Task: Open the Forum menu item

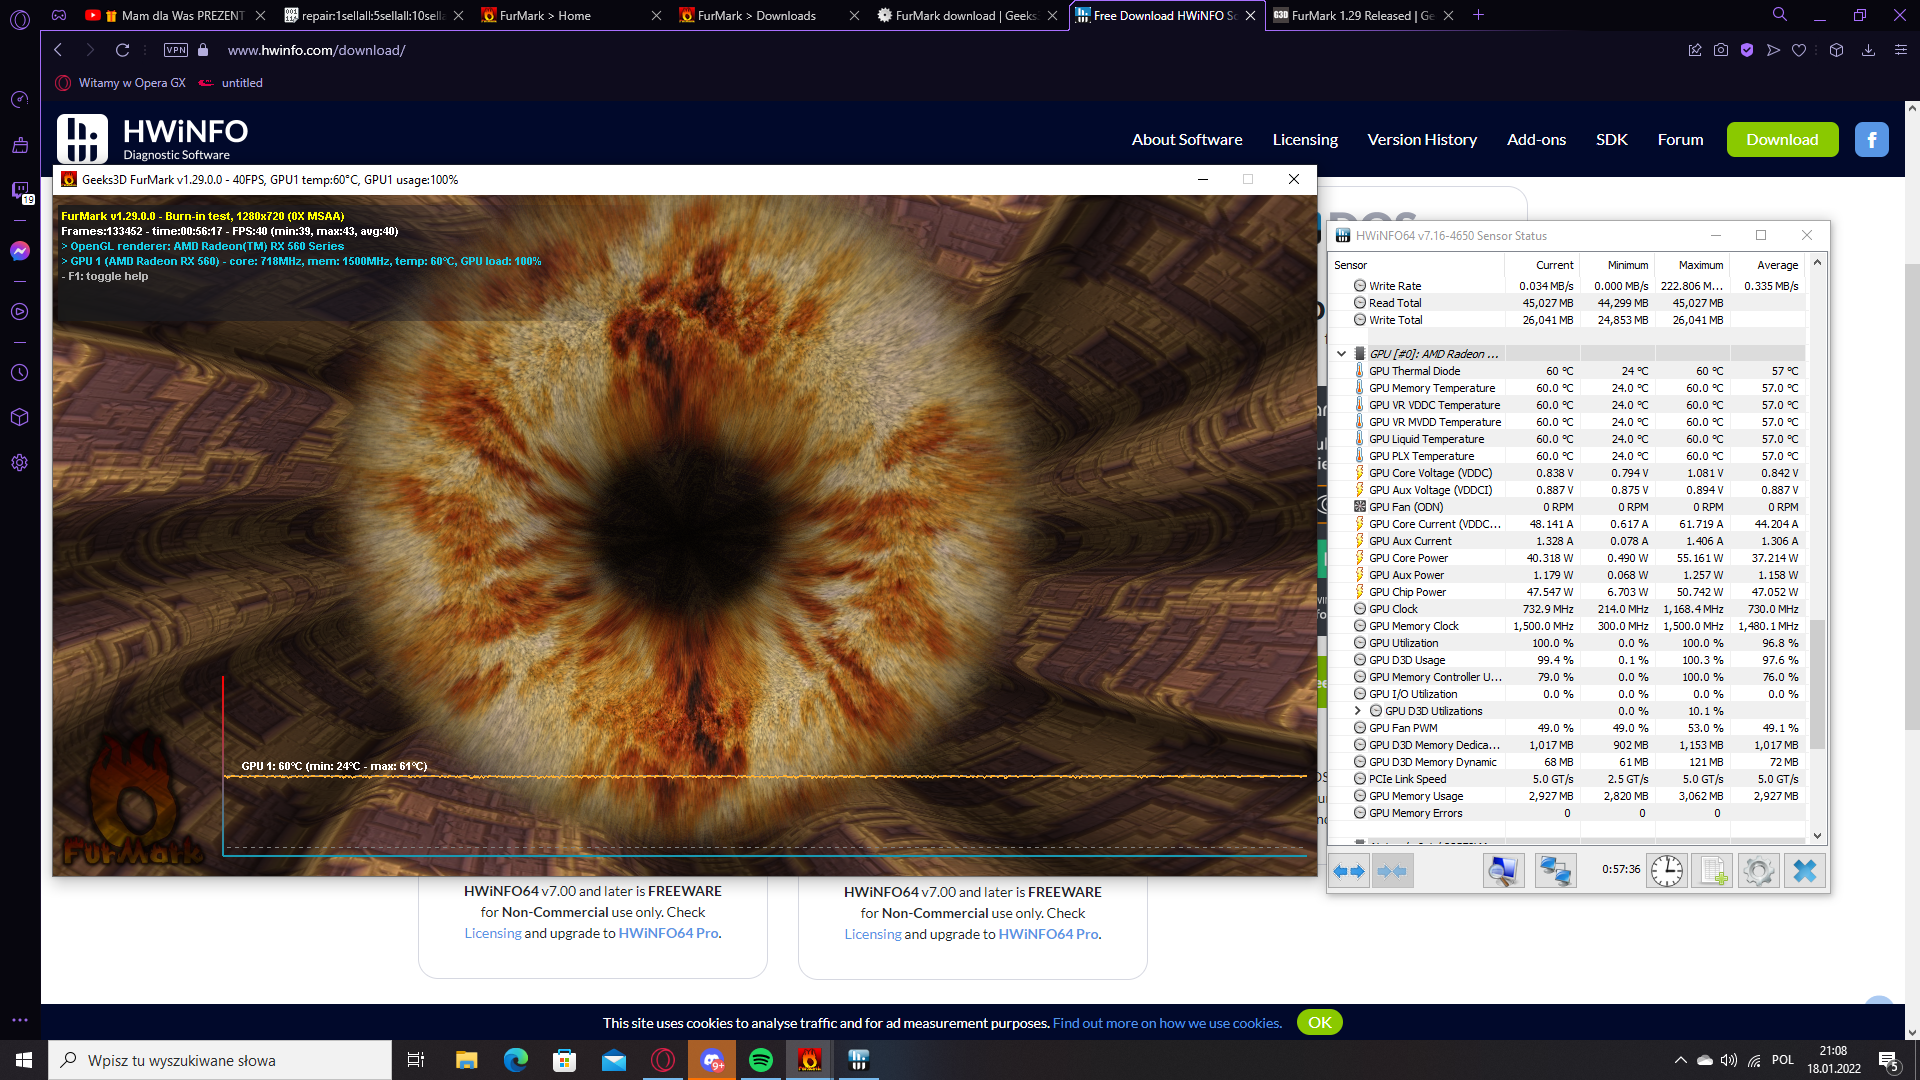Action: click(1680, 140)
